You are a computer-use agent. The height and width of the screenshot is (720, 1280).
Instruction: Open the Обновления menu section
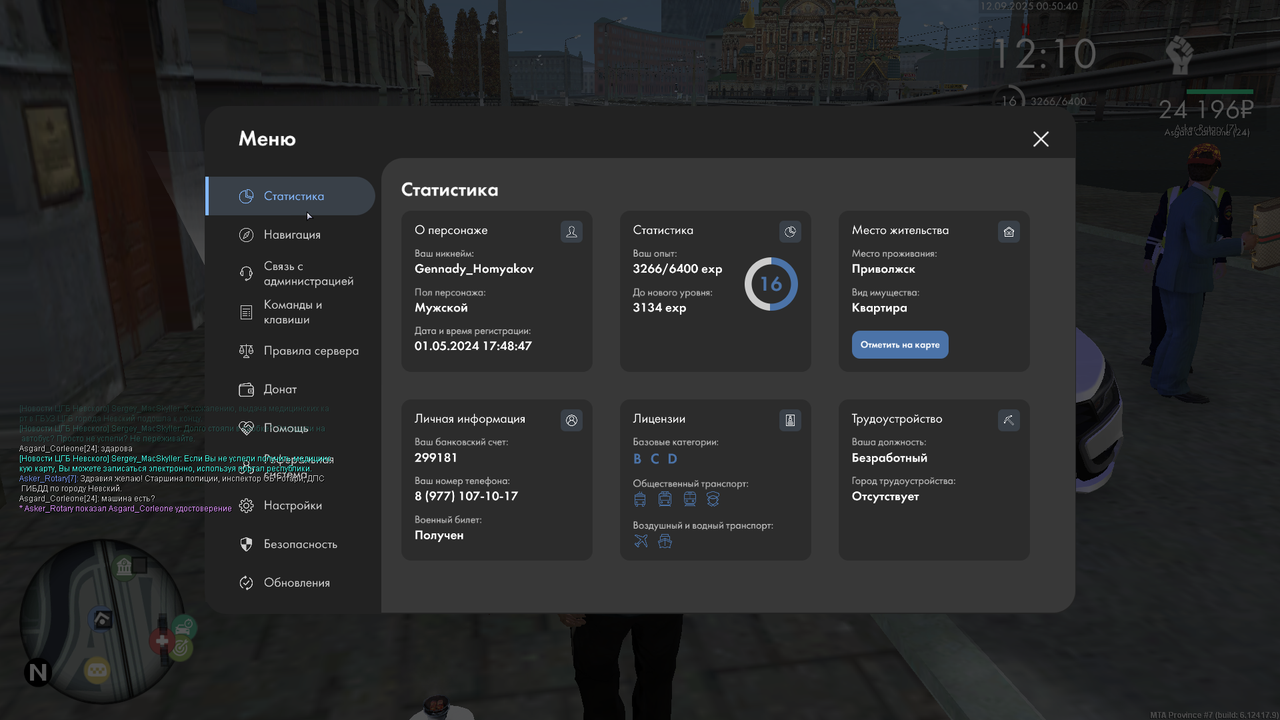pyautogui.click(x=291, y=583)
